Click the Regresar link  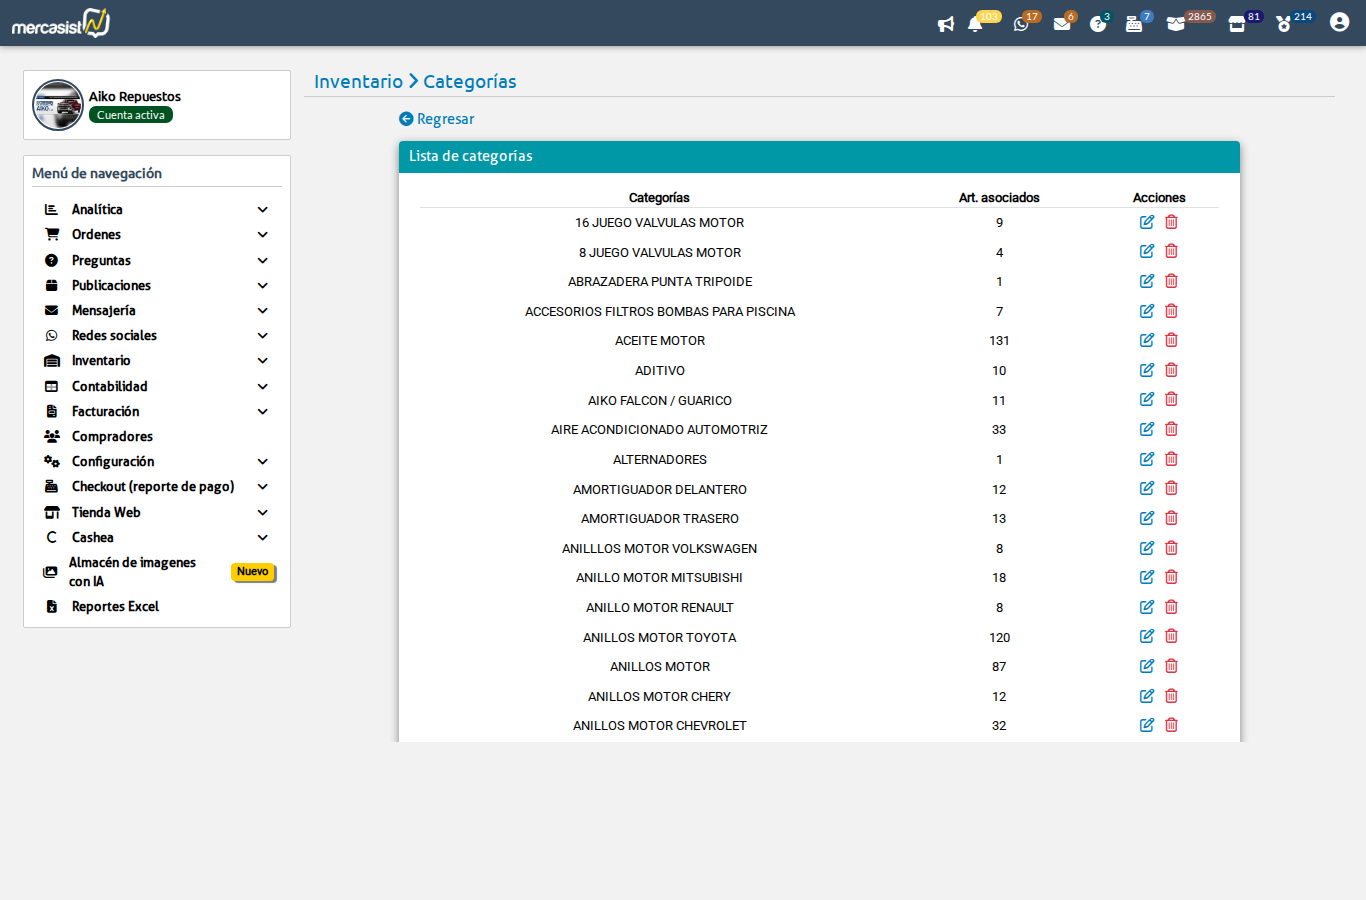tap(436, 118)
